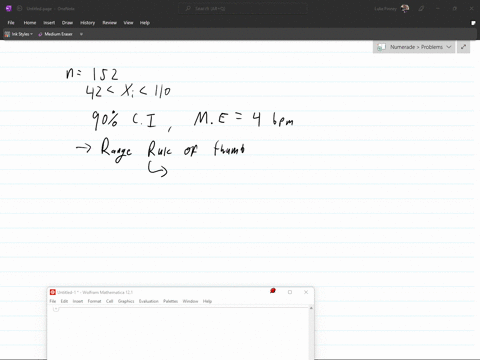Open Mathematica's Format menu
480x360 pixels.
click(94, 301)
